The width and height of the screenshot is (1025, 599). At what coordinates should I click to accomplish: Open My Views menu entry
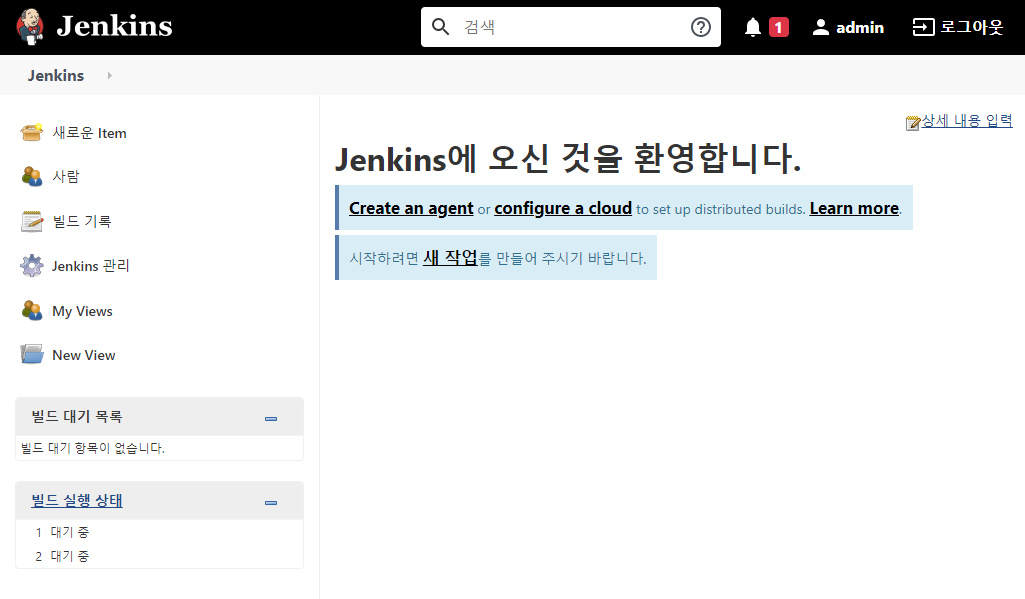(82, 311)
